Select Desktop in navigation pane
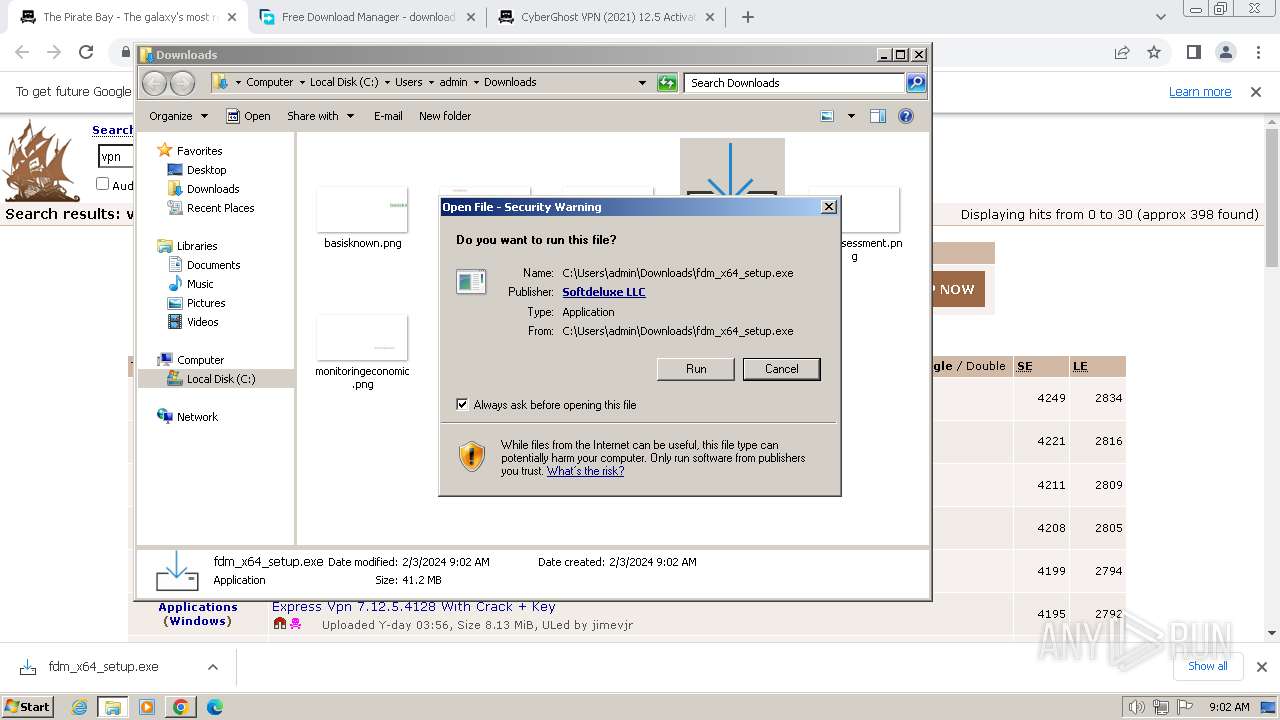This screenshot has height=720, width=1280. click(x=206, y=170)
